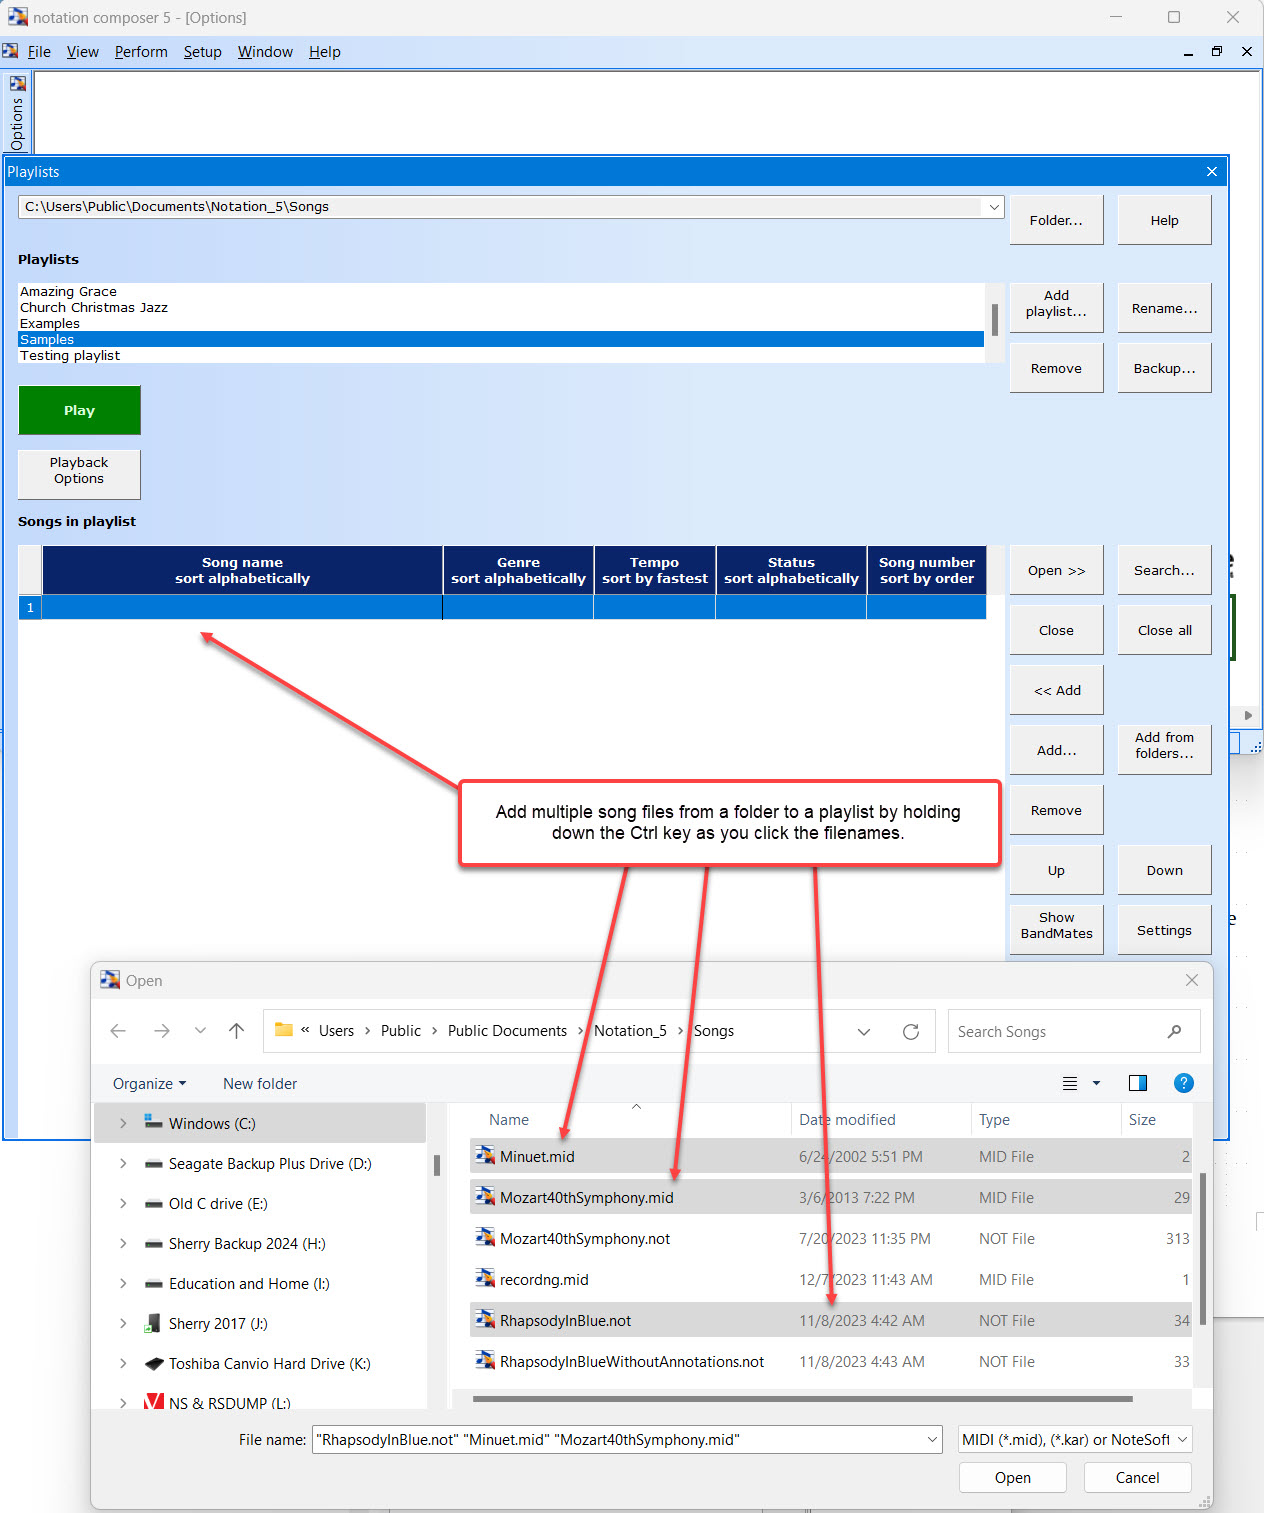Toggle the preview pane icon
Screen dimensions: 1264x1513
1137,1083
